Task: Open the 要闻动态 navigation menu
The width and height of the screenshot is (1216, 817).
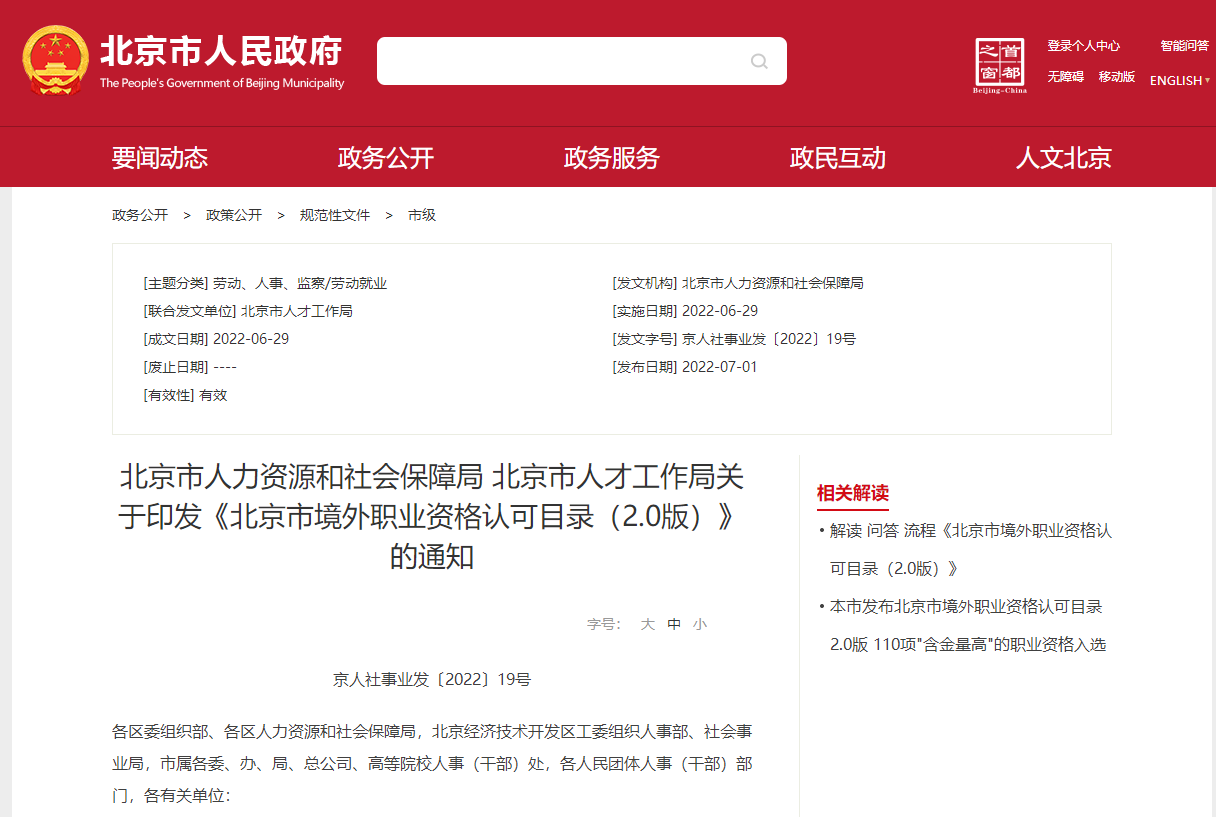Action: (160, 157)
